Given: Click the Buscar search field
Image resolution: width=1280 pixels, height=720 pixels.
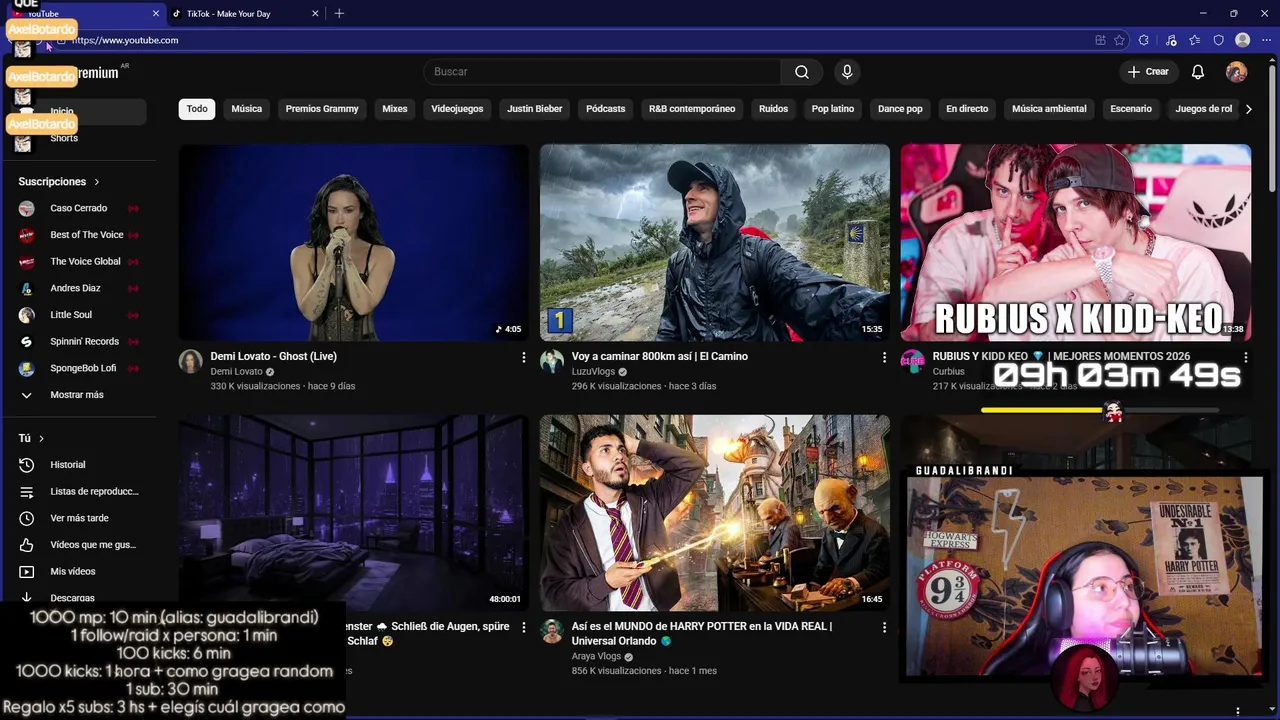Looking at the screenshot, I should (x=602, y=72).
